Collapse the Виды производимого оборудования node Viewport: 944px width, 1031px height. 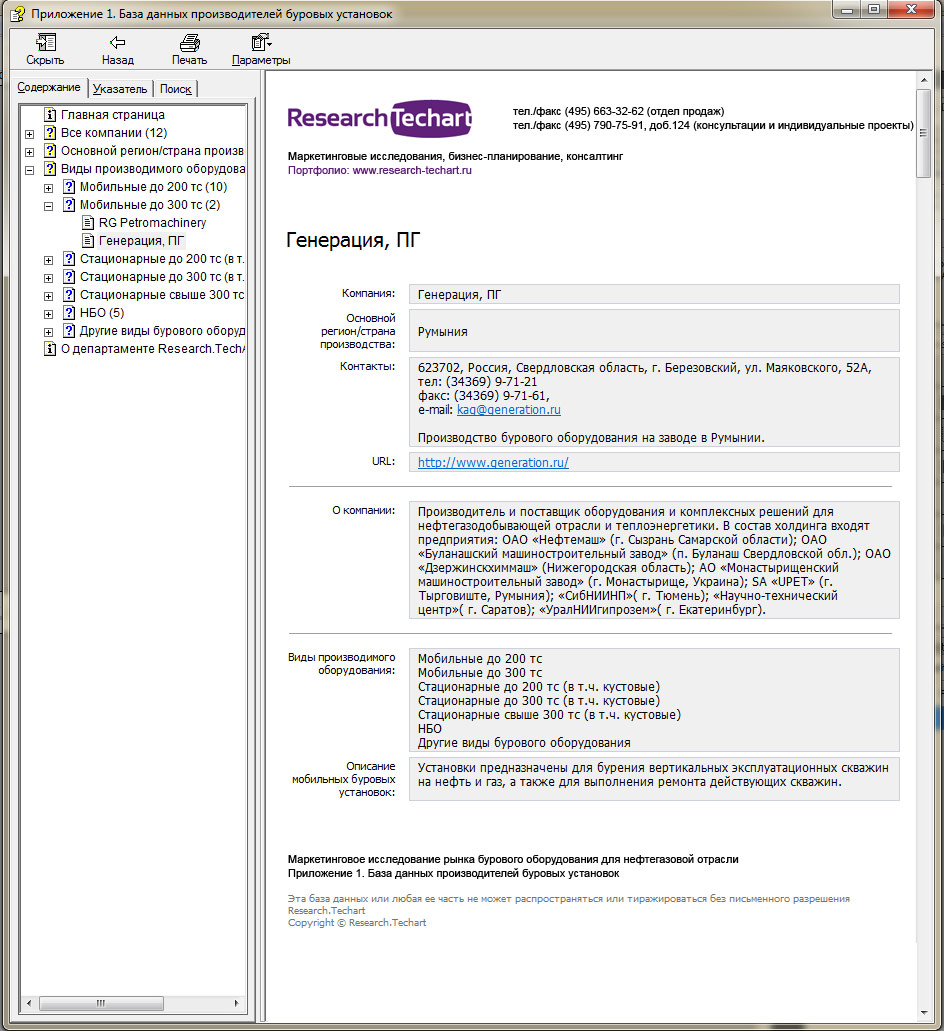(x=30, y=170)
